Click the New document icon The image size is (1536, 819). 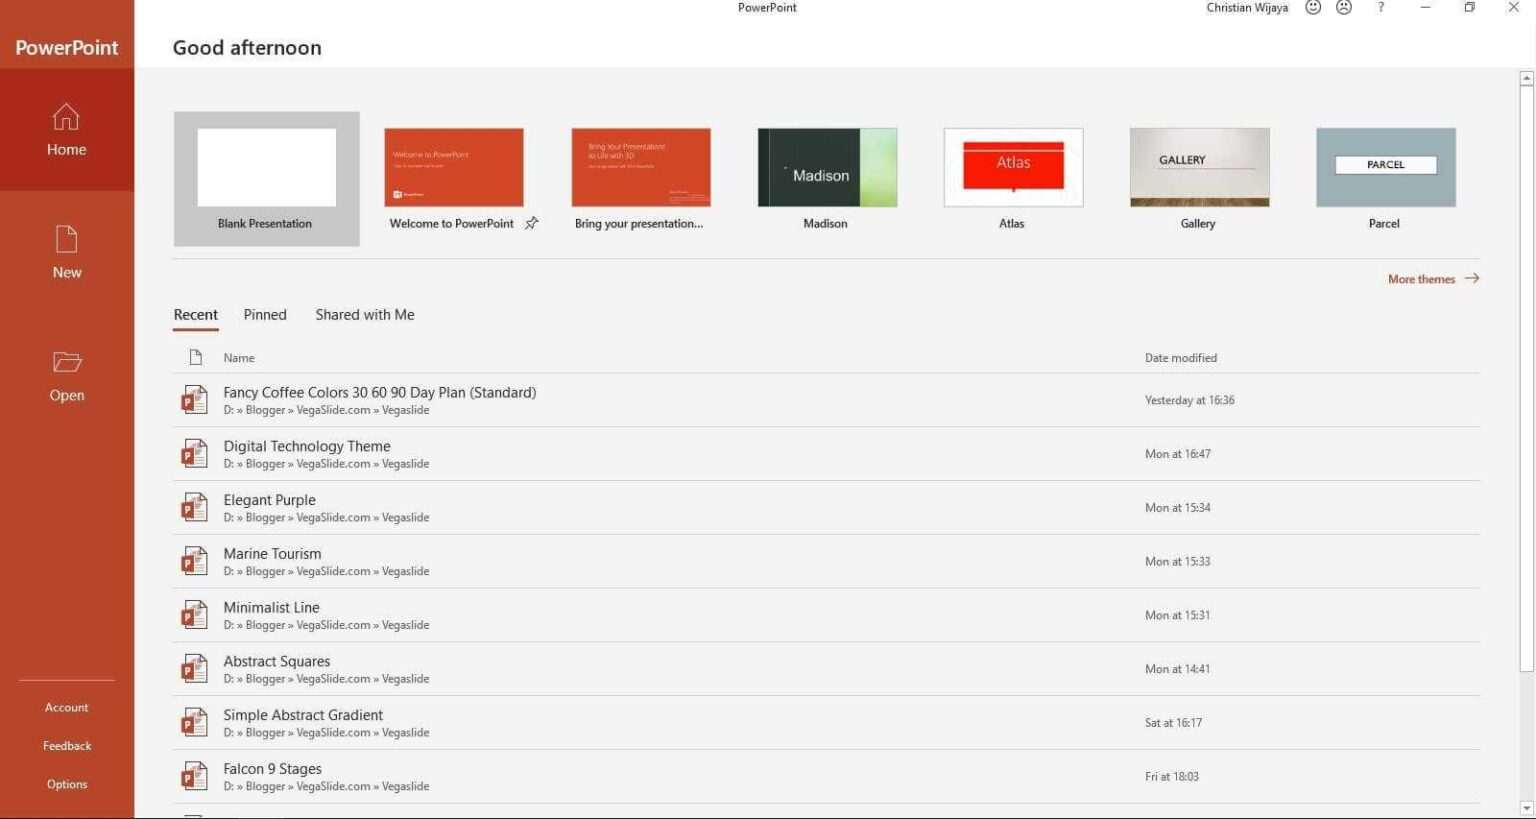tap(66, 241)
